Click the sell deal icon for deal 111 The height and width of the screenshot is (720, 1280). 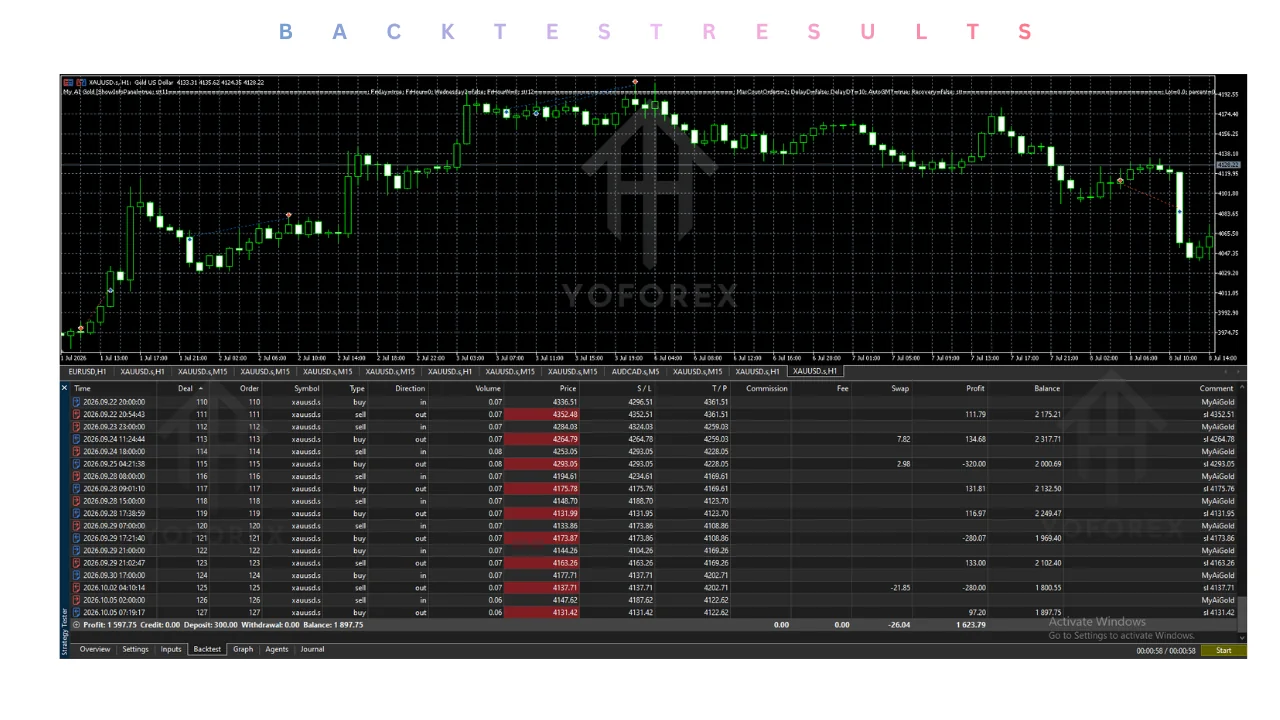(x=77, y=414)
